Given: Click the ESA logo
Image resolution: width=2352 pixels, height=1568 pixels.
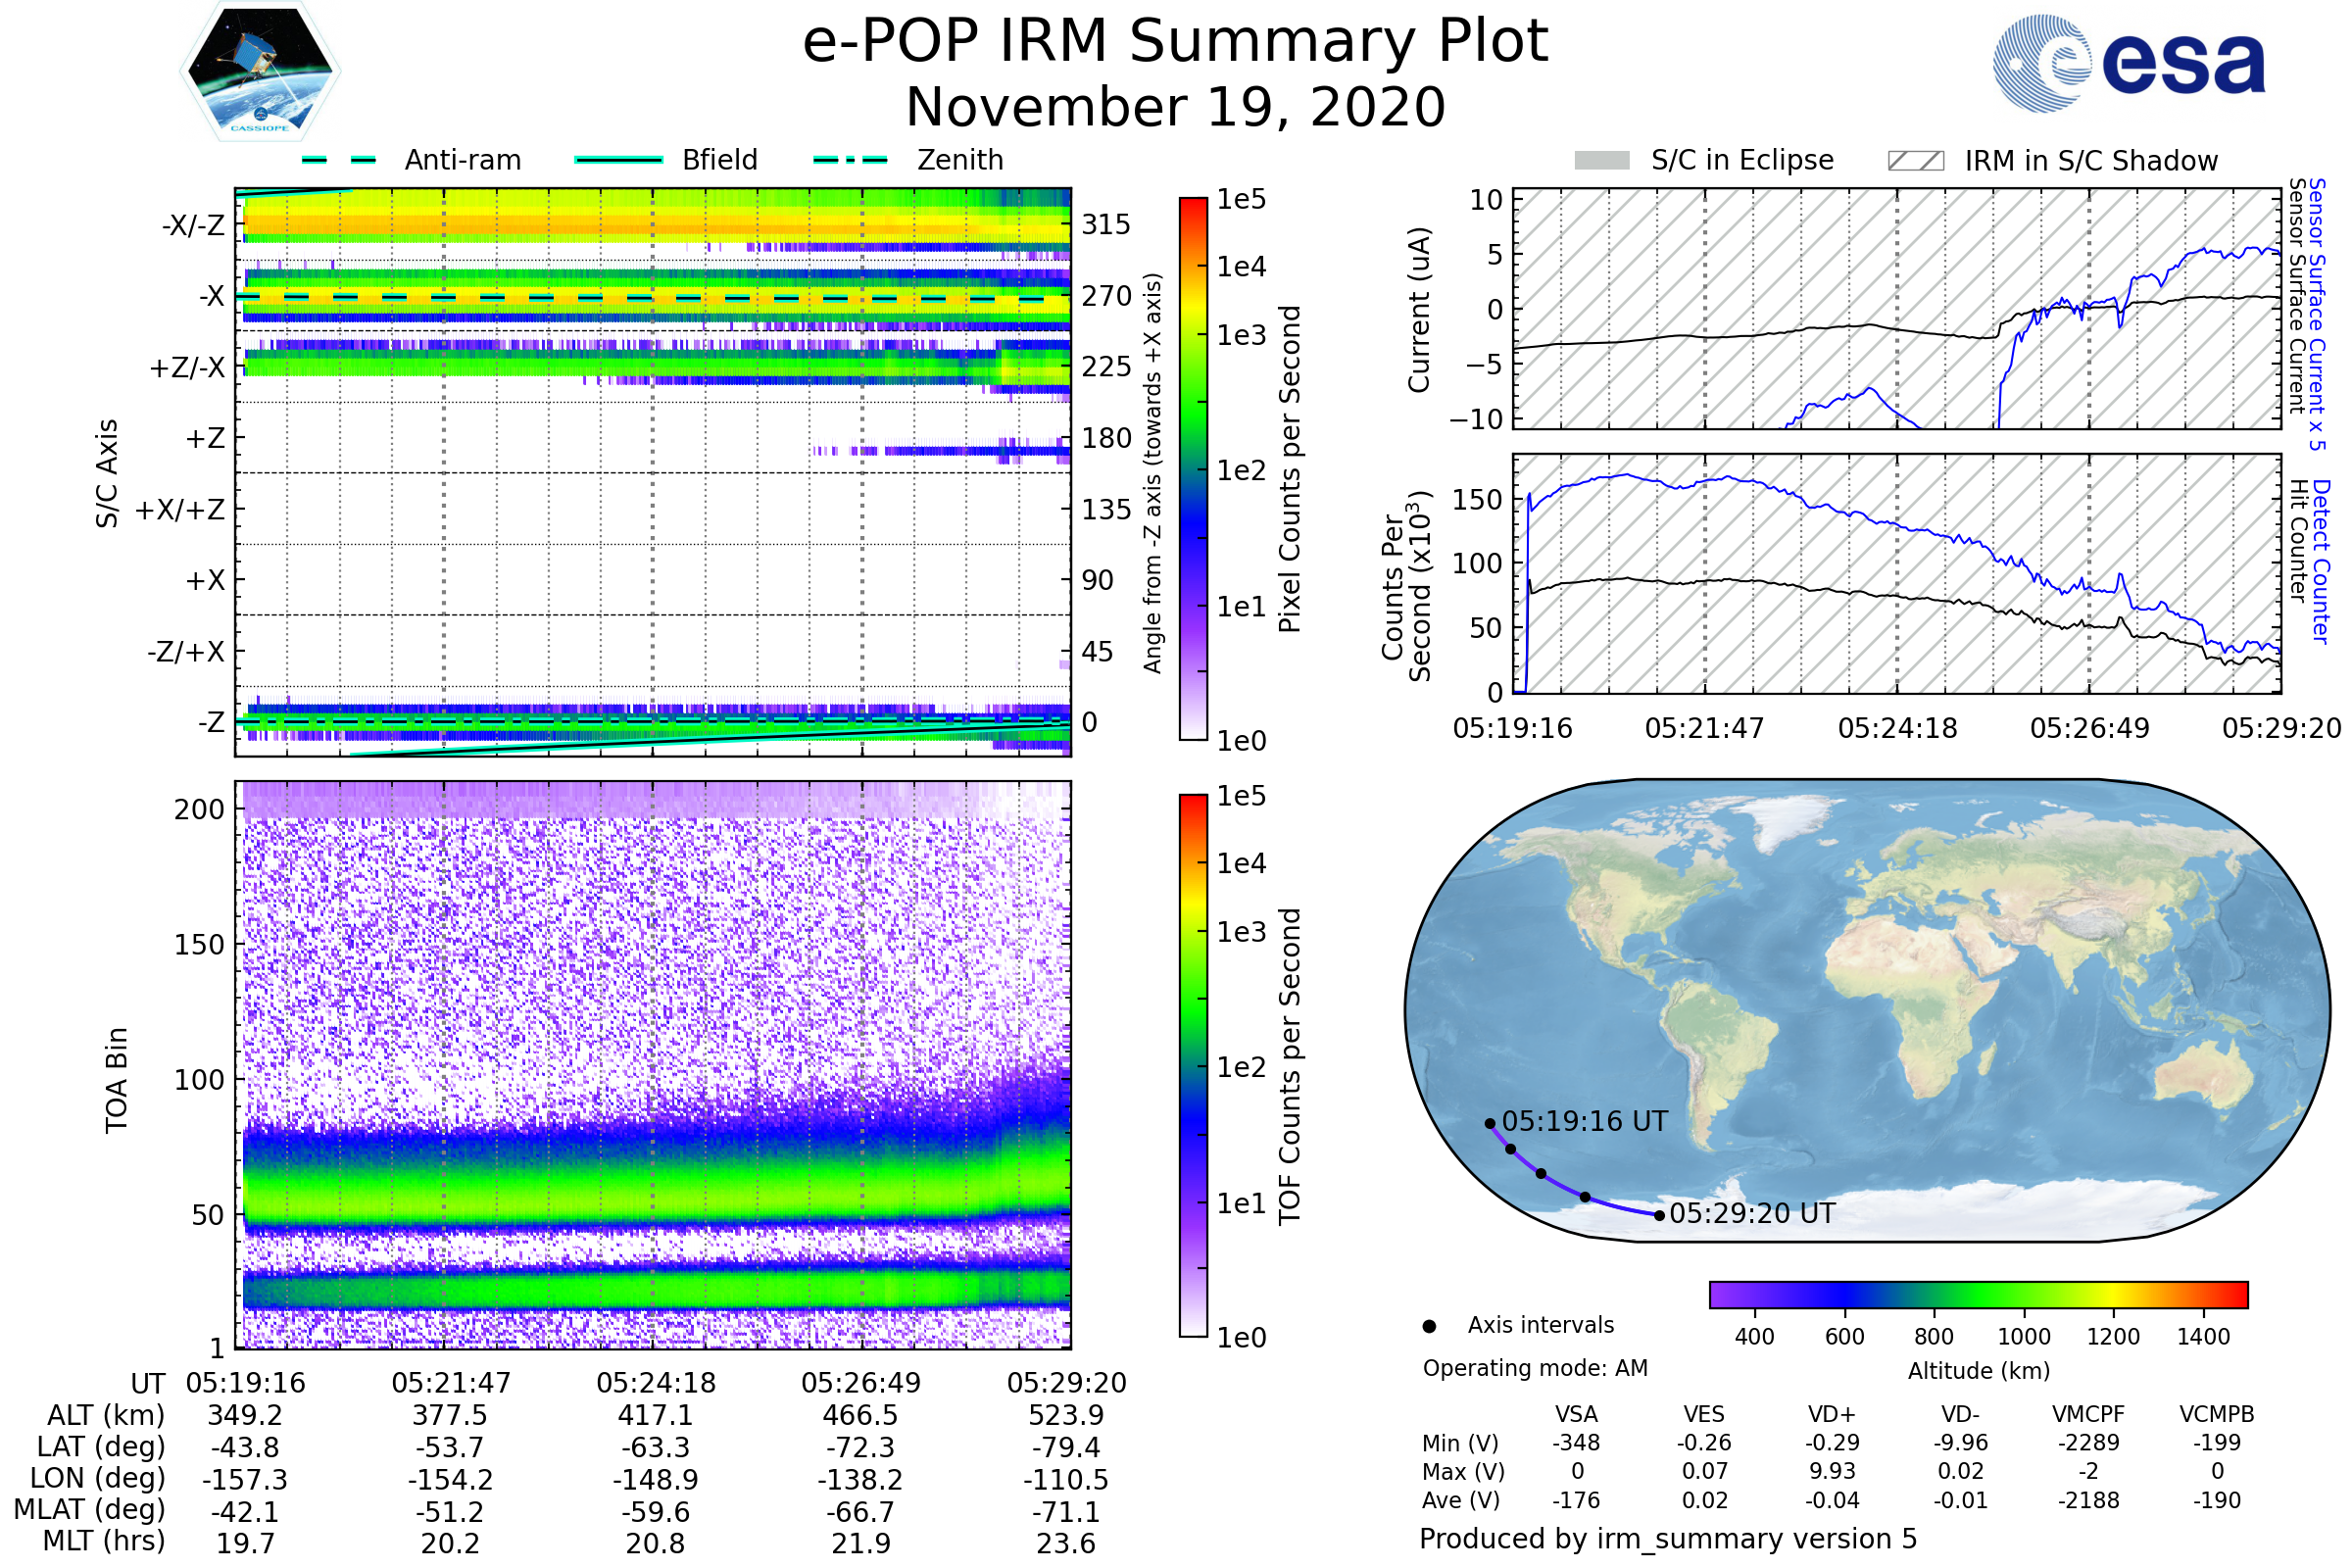Looking at the screenshot, I should 2128,64.
